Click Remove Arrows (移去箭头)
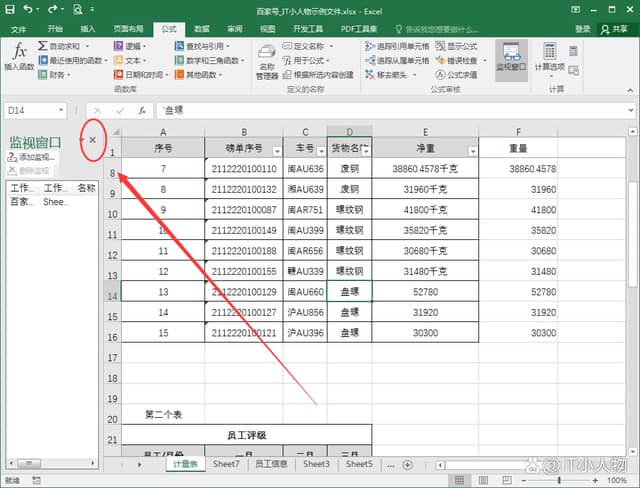Viewport: 640px width, 488px height. point(391,75)
